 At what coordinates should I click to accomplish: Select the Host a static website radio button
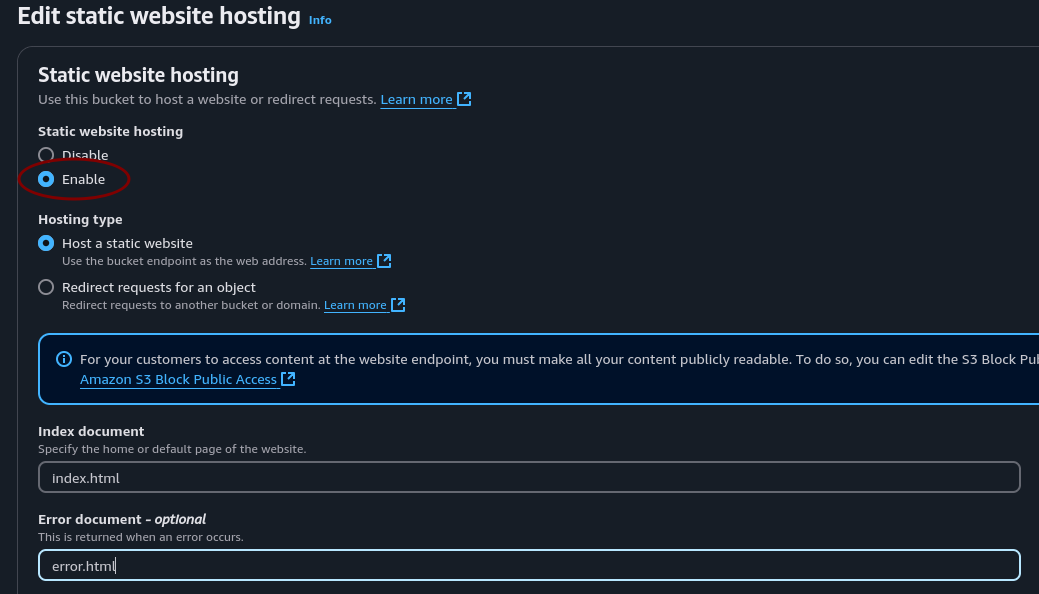point(46,243)
